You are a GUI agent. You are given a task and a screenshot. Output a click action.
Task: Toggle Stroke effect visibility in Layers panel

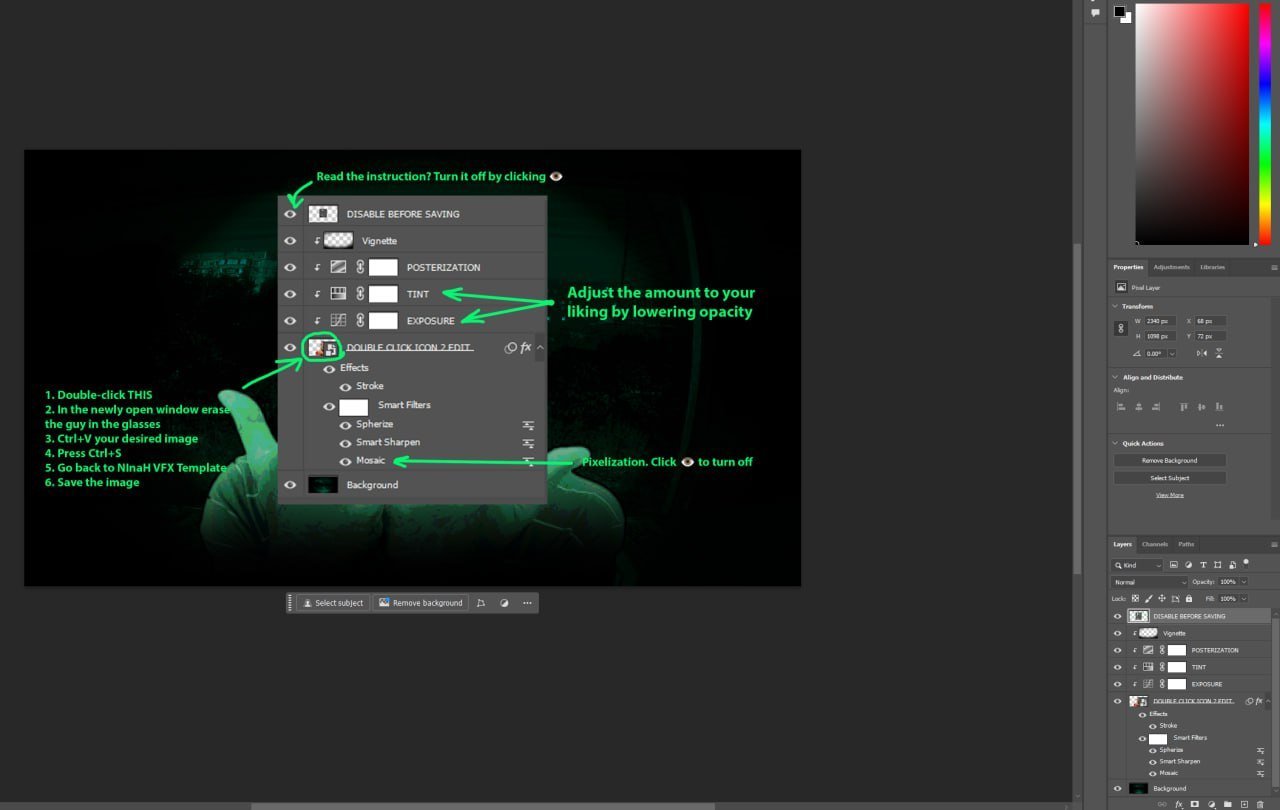1153,726
